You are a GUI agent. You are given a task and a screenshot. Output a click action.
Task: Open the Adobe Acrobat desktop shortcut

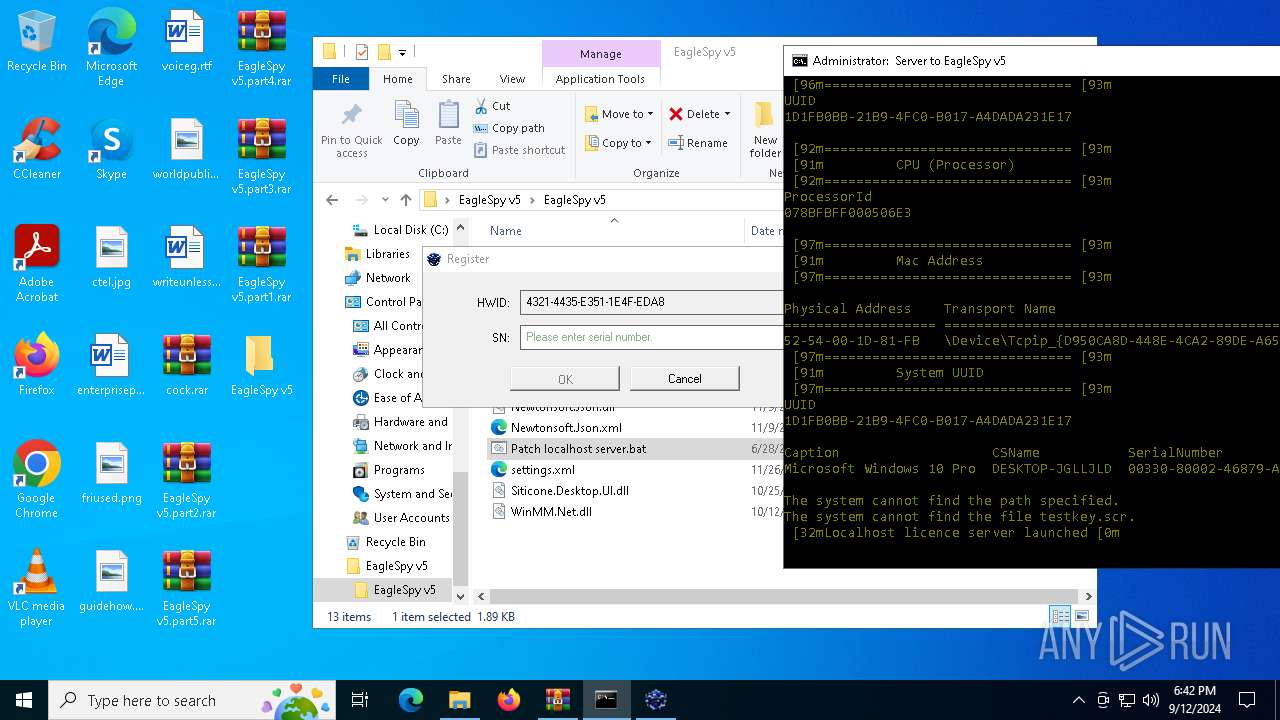[36, 264]
